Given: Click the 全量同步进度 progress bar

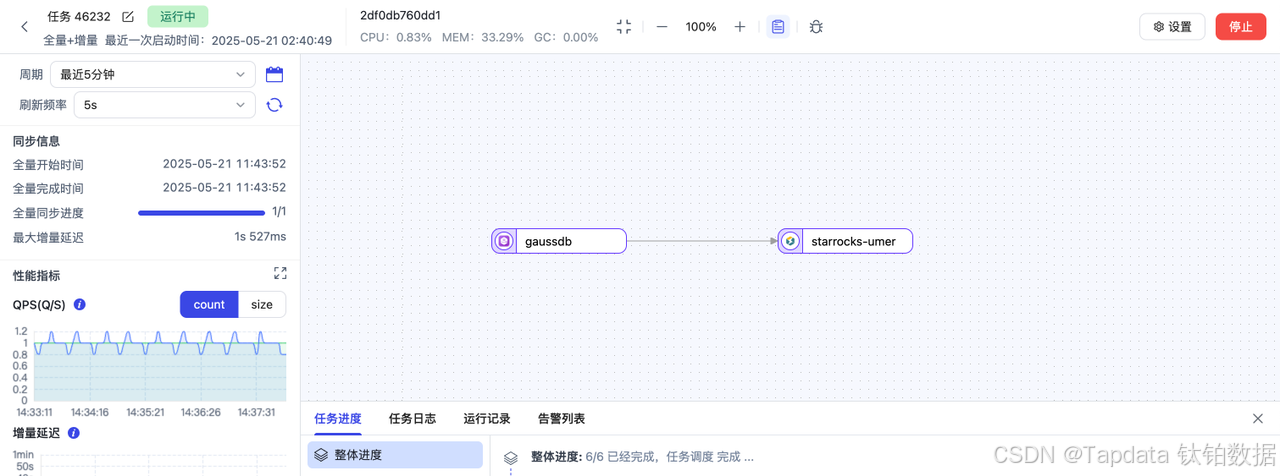Looking at the screenshot, I should pyautogui.click(x=201, y=213).
